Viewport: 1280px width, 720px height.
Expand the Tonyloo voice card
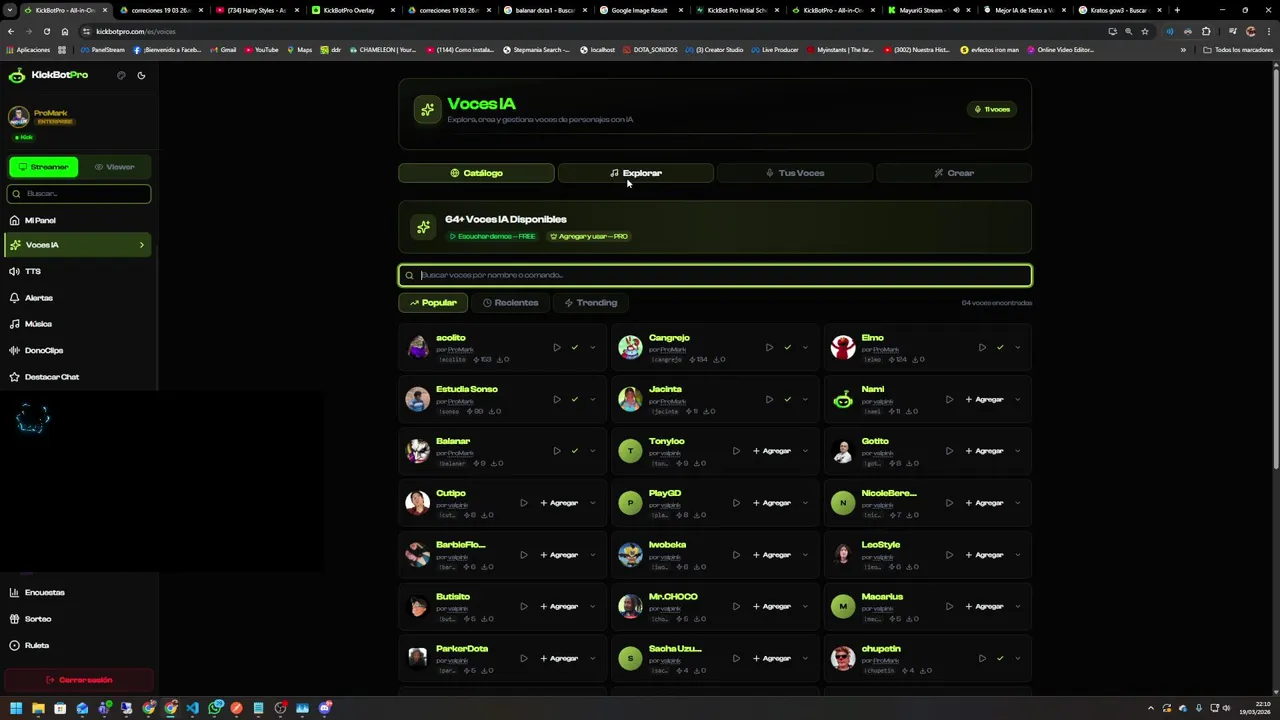pyautogui.click(x=805, y=451)
